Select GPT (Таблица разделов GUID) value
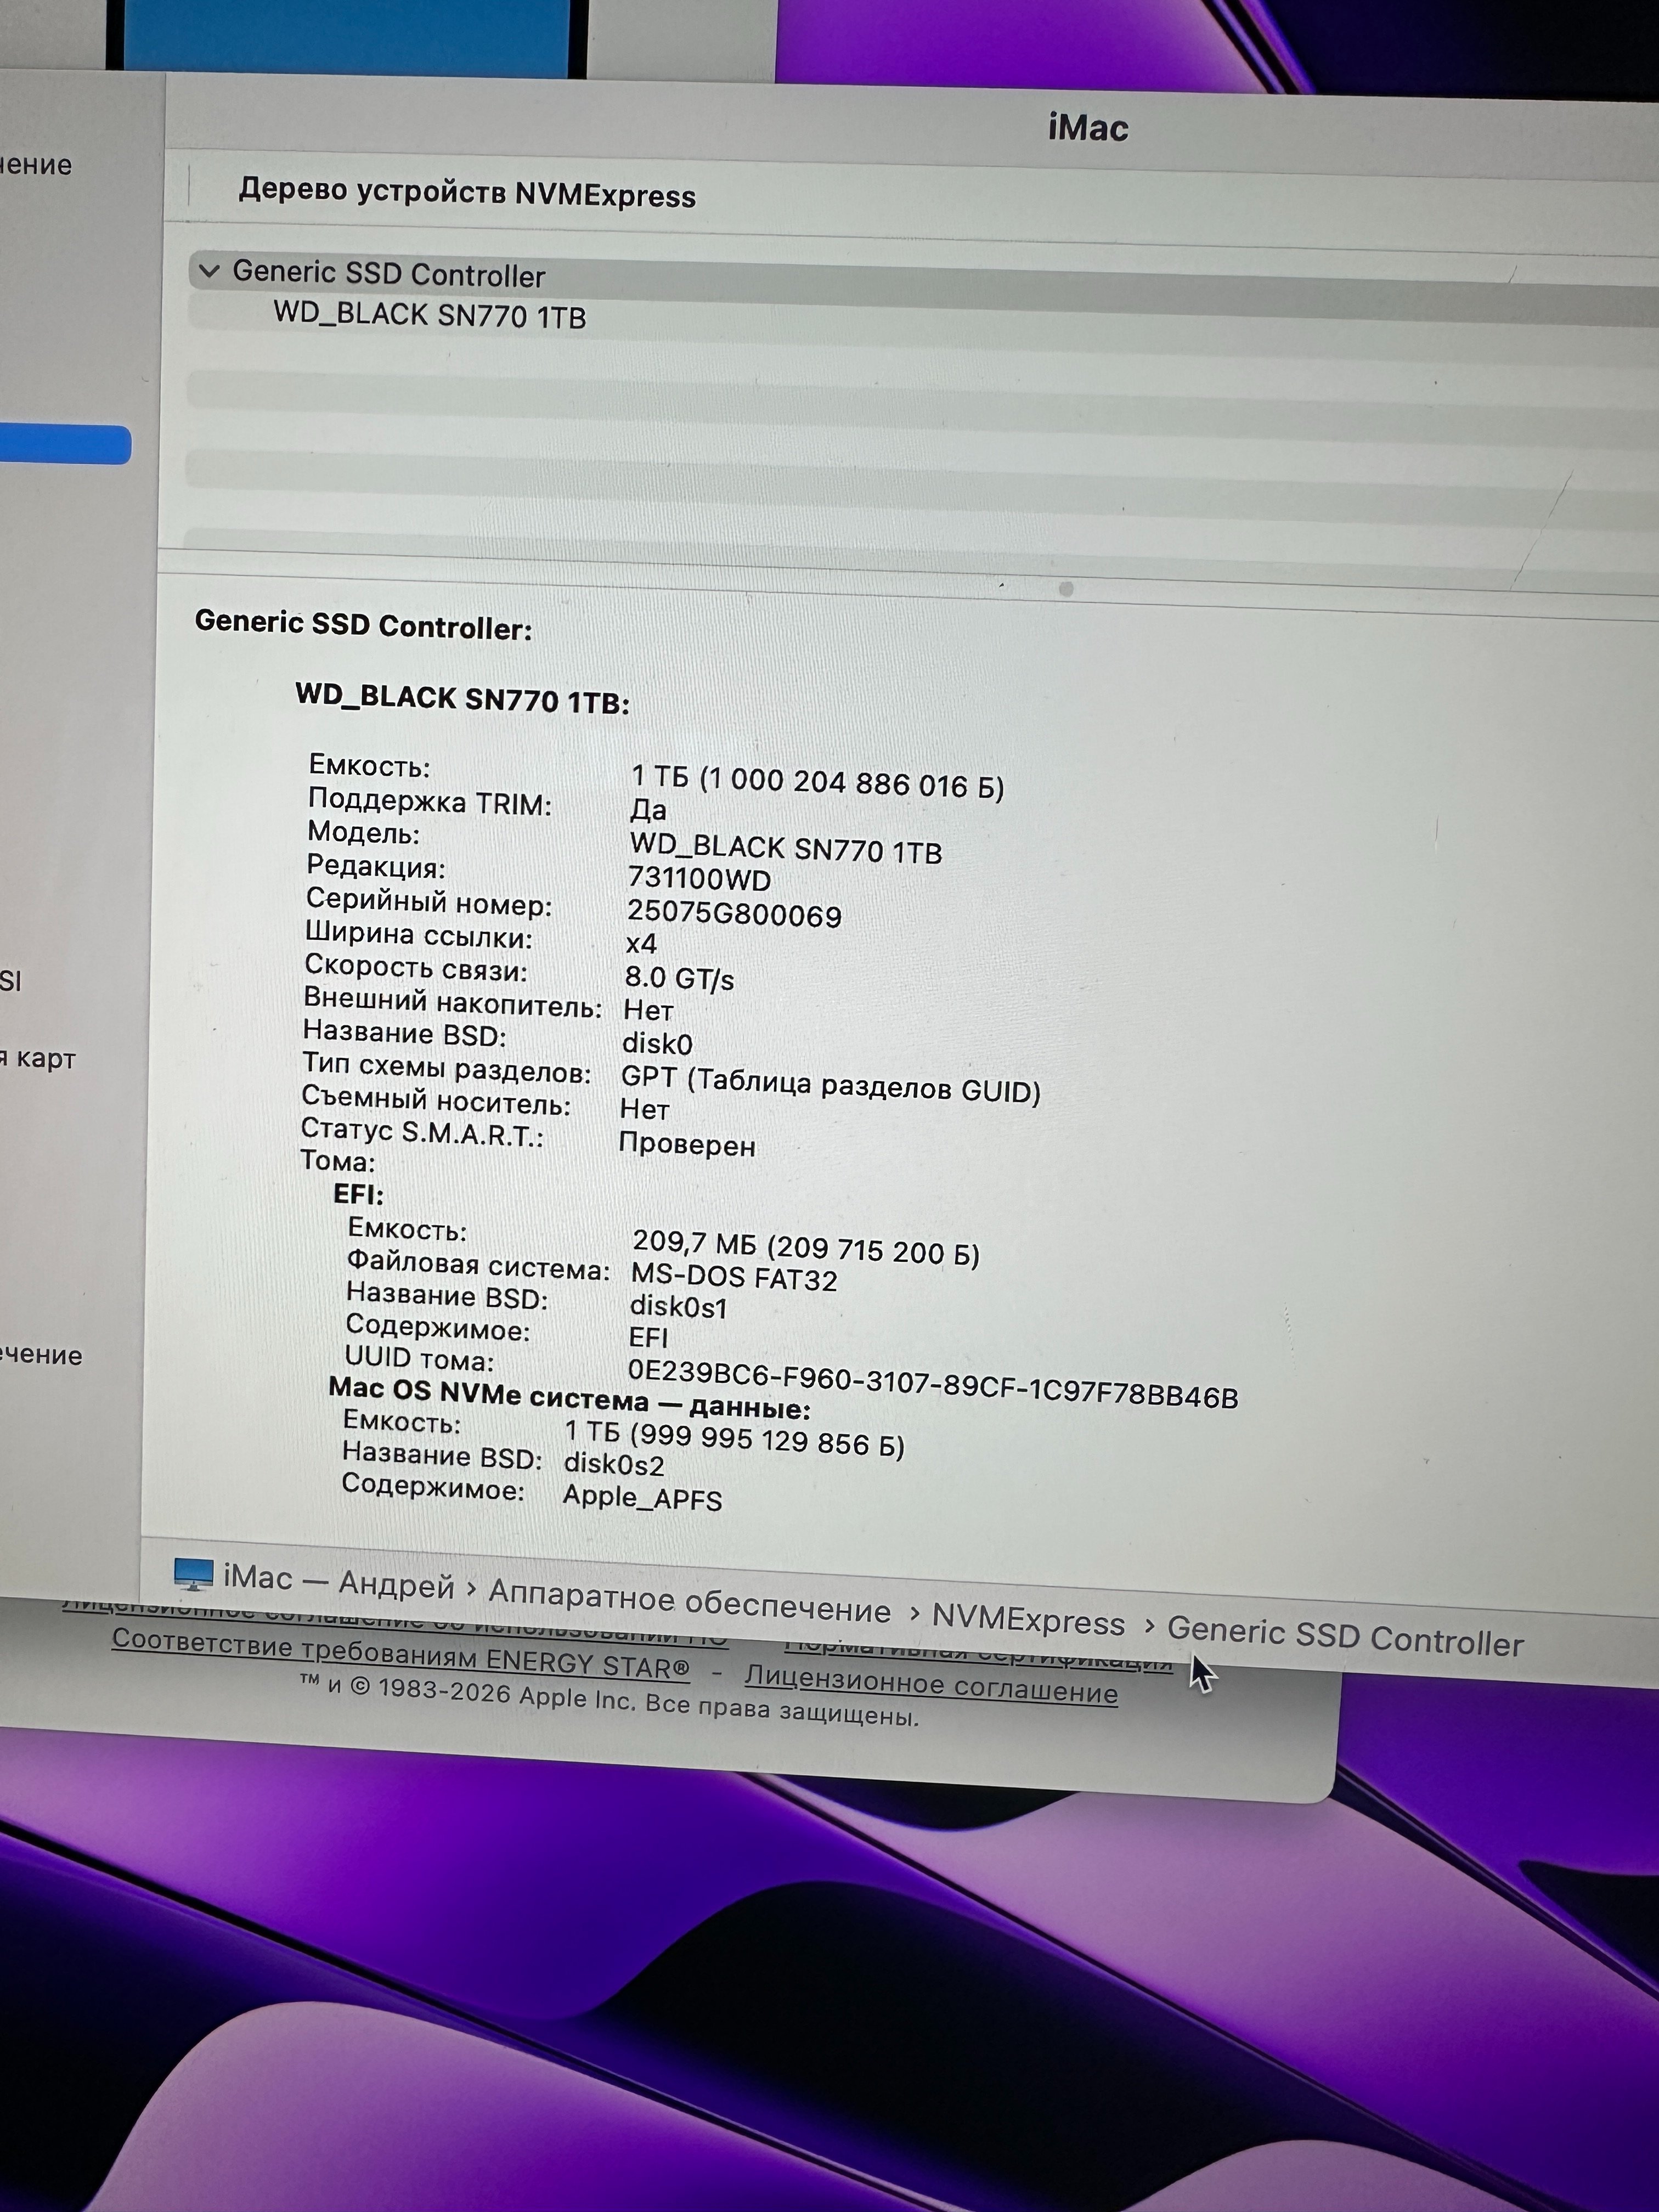Screen dimensions: 1659x2212 point(830,1084)
